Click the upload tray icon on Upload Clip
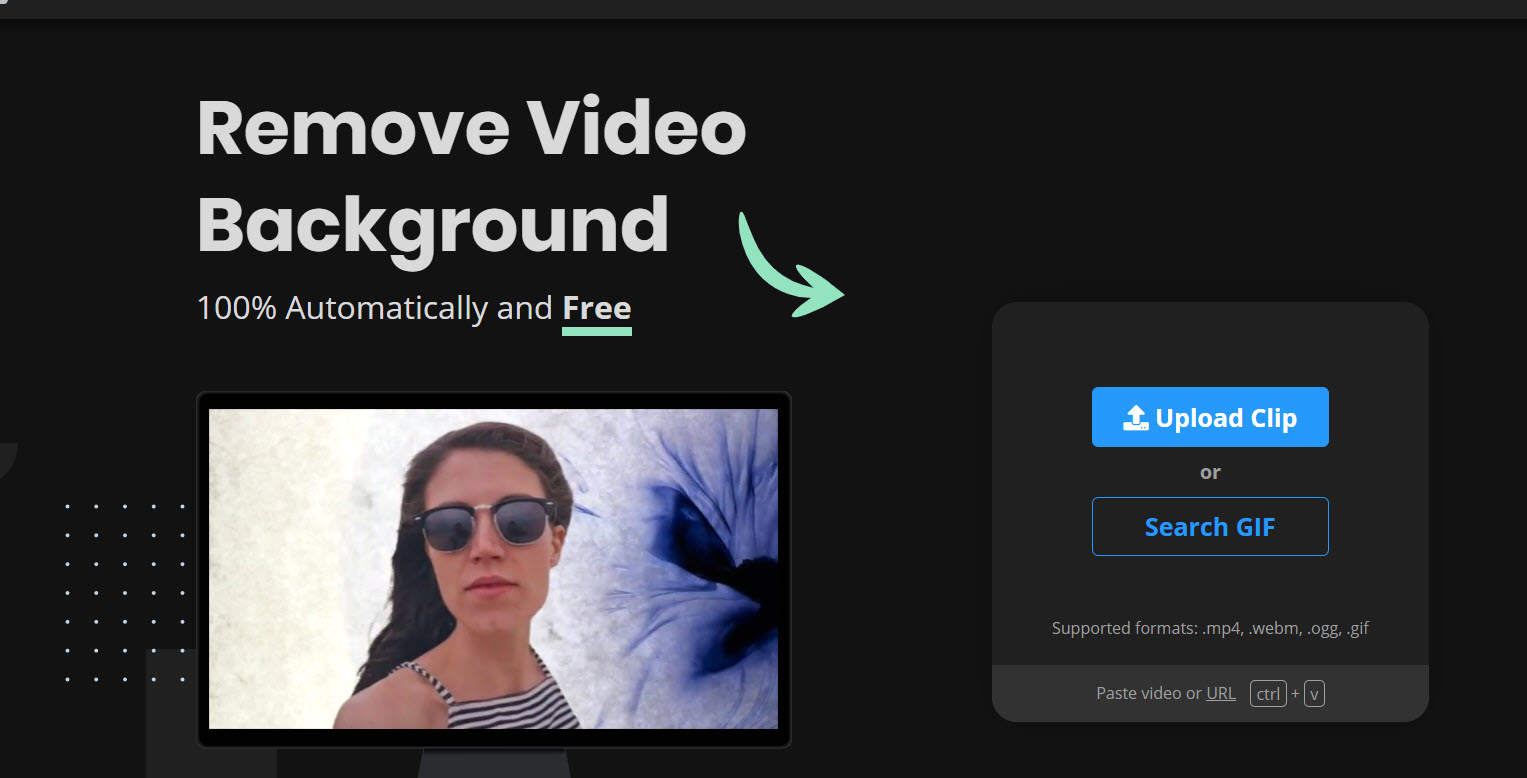Viewport: 1527px width, 778px height. click(x=1136, y=418)
